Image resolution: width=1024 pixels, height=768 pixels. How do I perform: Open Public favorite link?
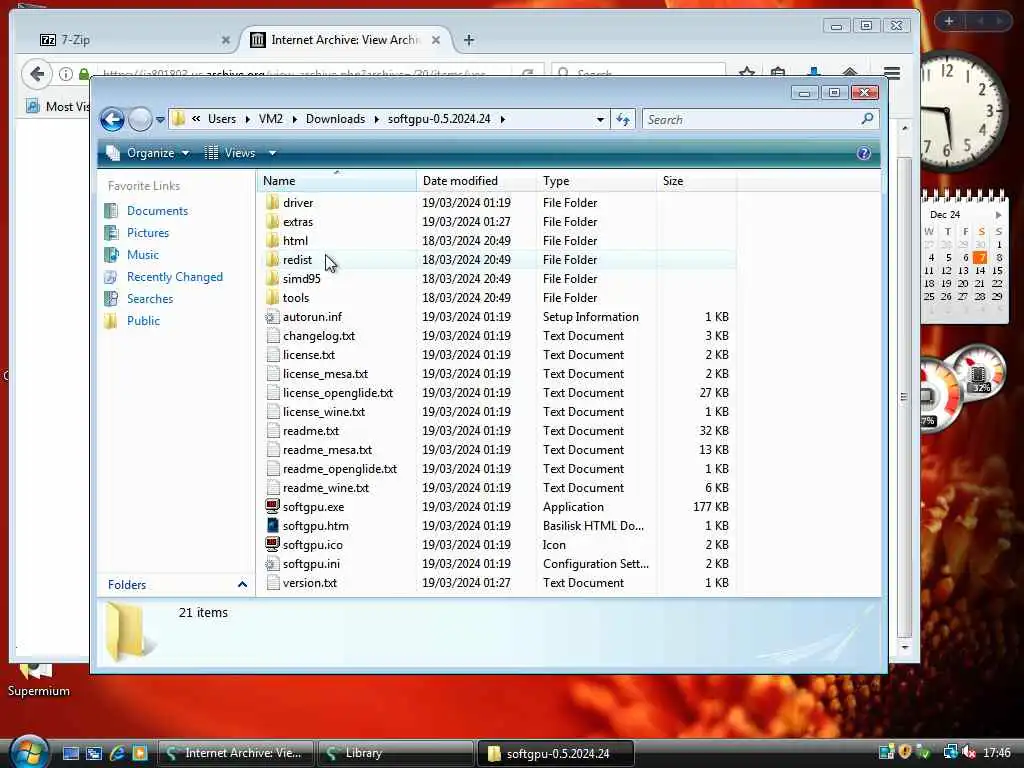coord(143,321)
